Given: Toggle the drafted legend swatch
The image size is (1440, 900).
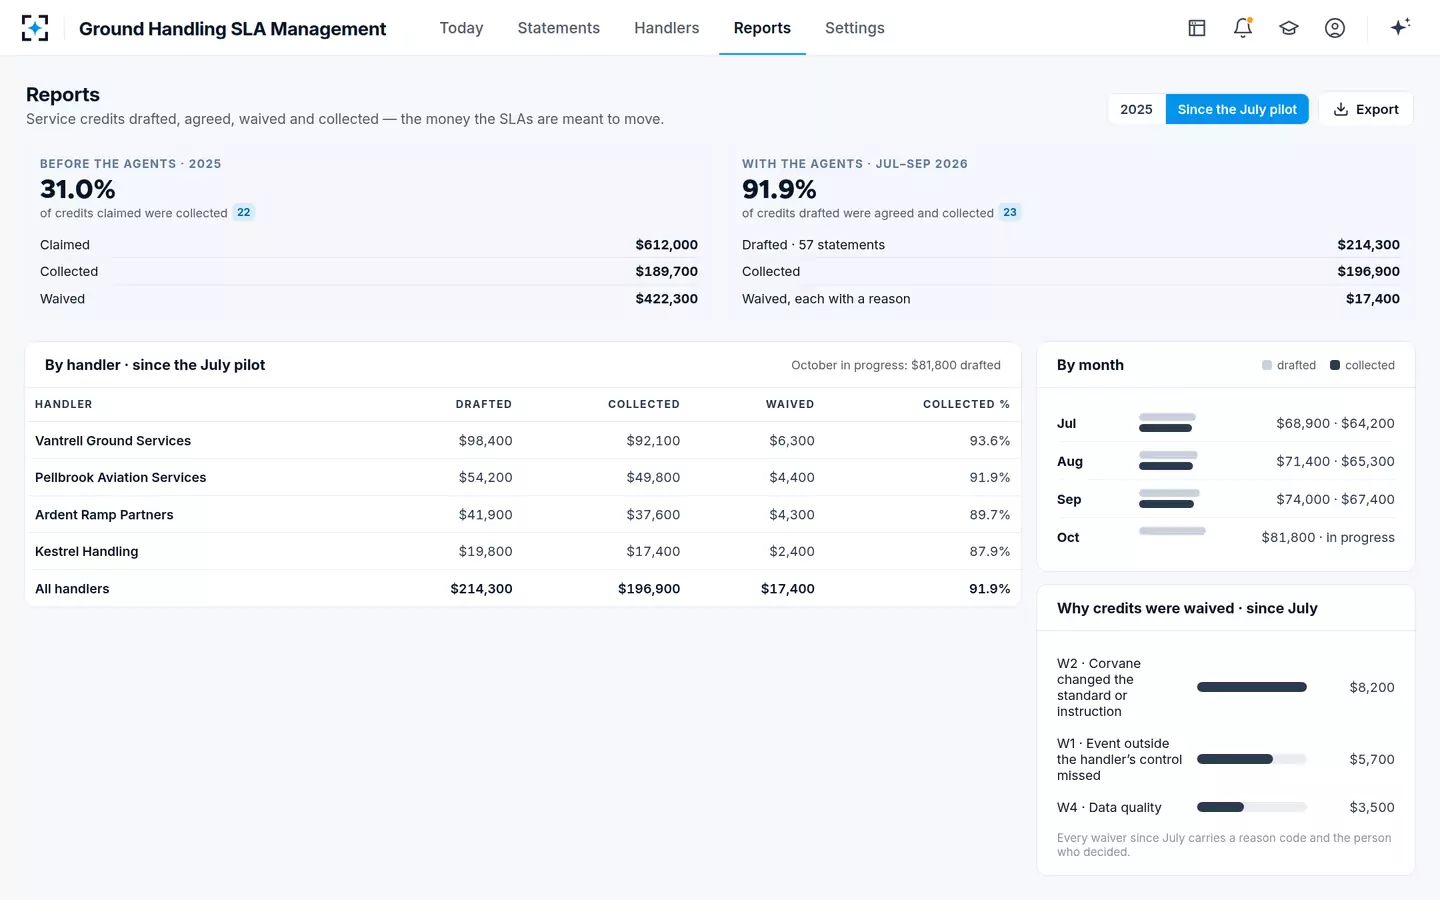Looking at the screenshot, I should (1267, 365).
